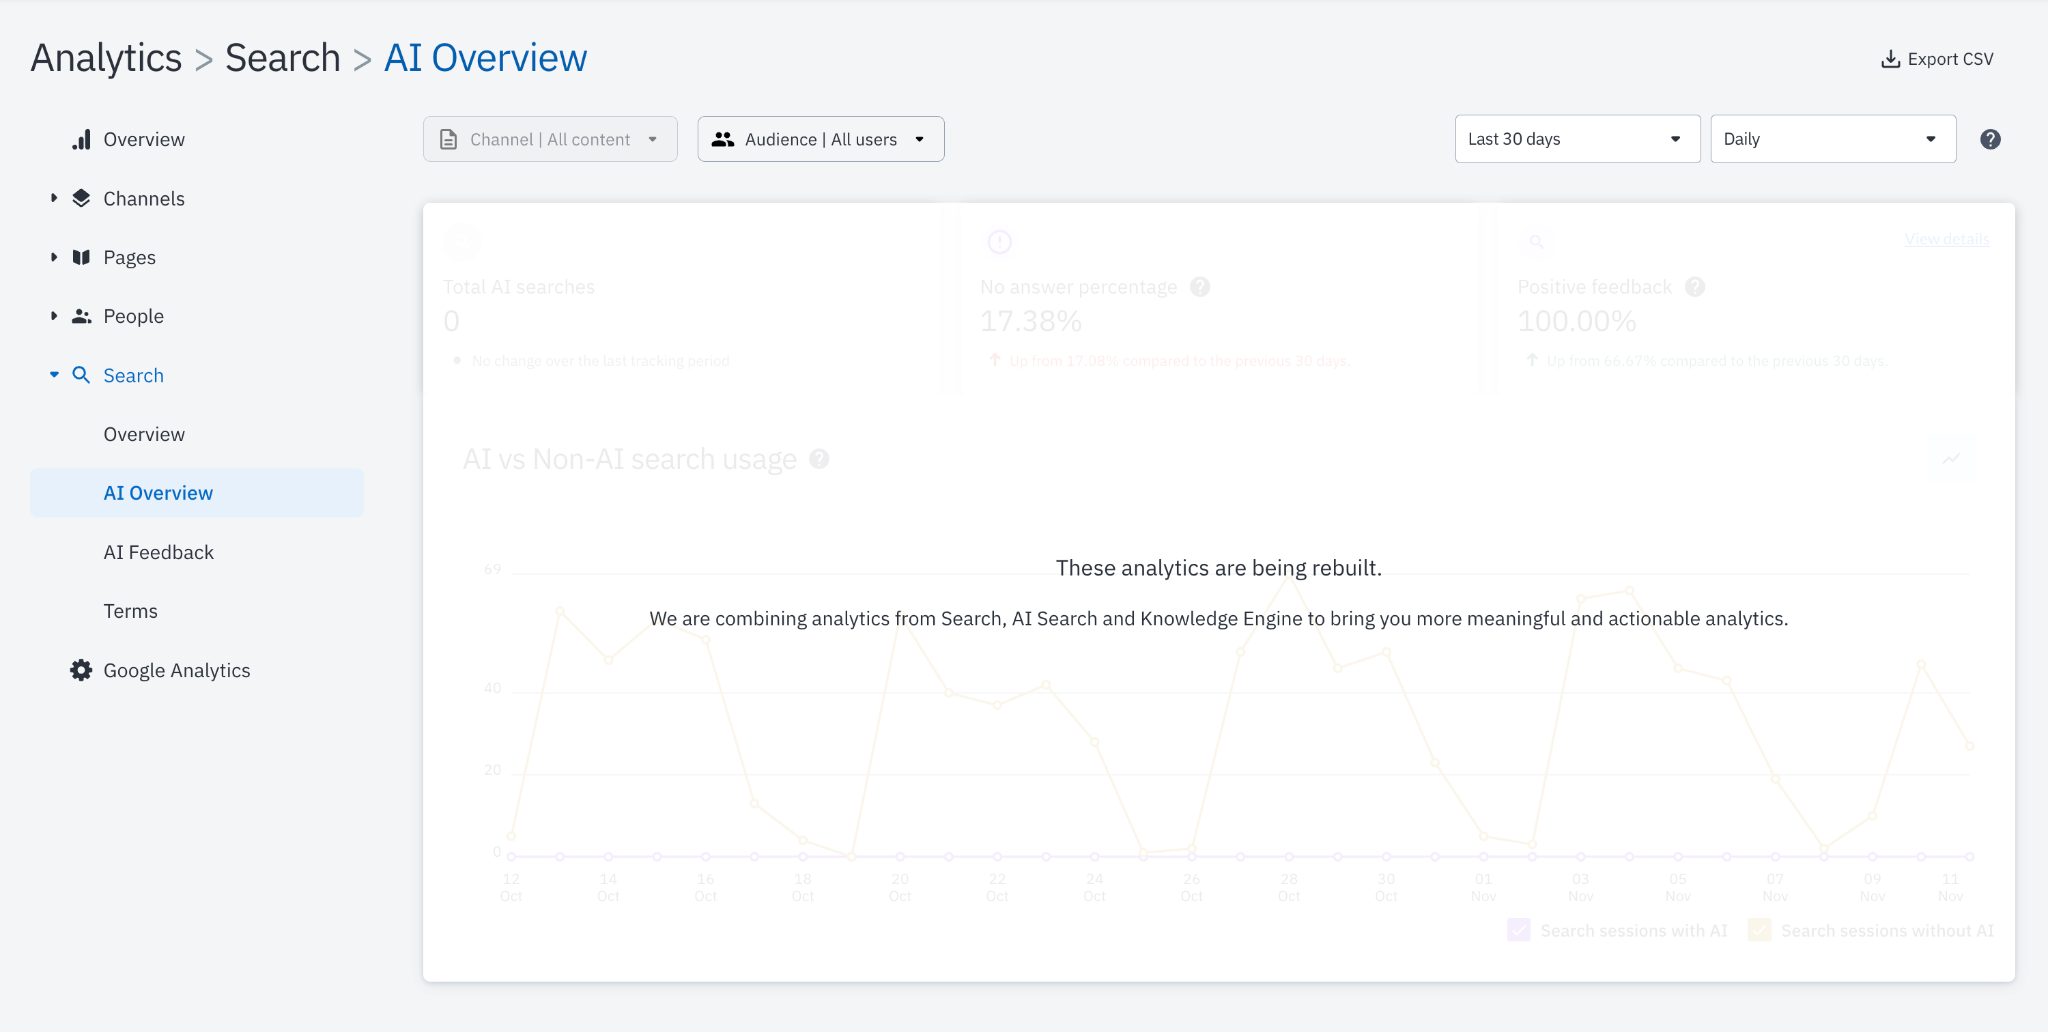Open the Last 30 days date range dropdown
2048x1032 pixels.
click(x=1576, y=139)
